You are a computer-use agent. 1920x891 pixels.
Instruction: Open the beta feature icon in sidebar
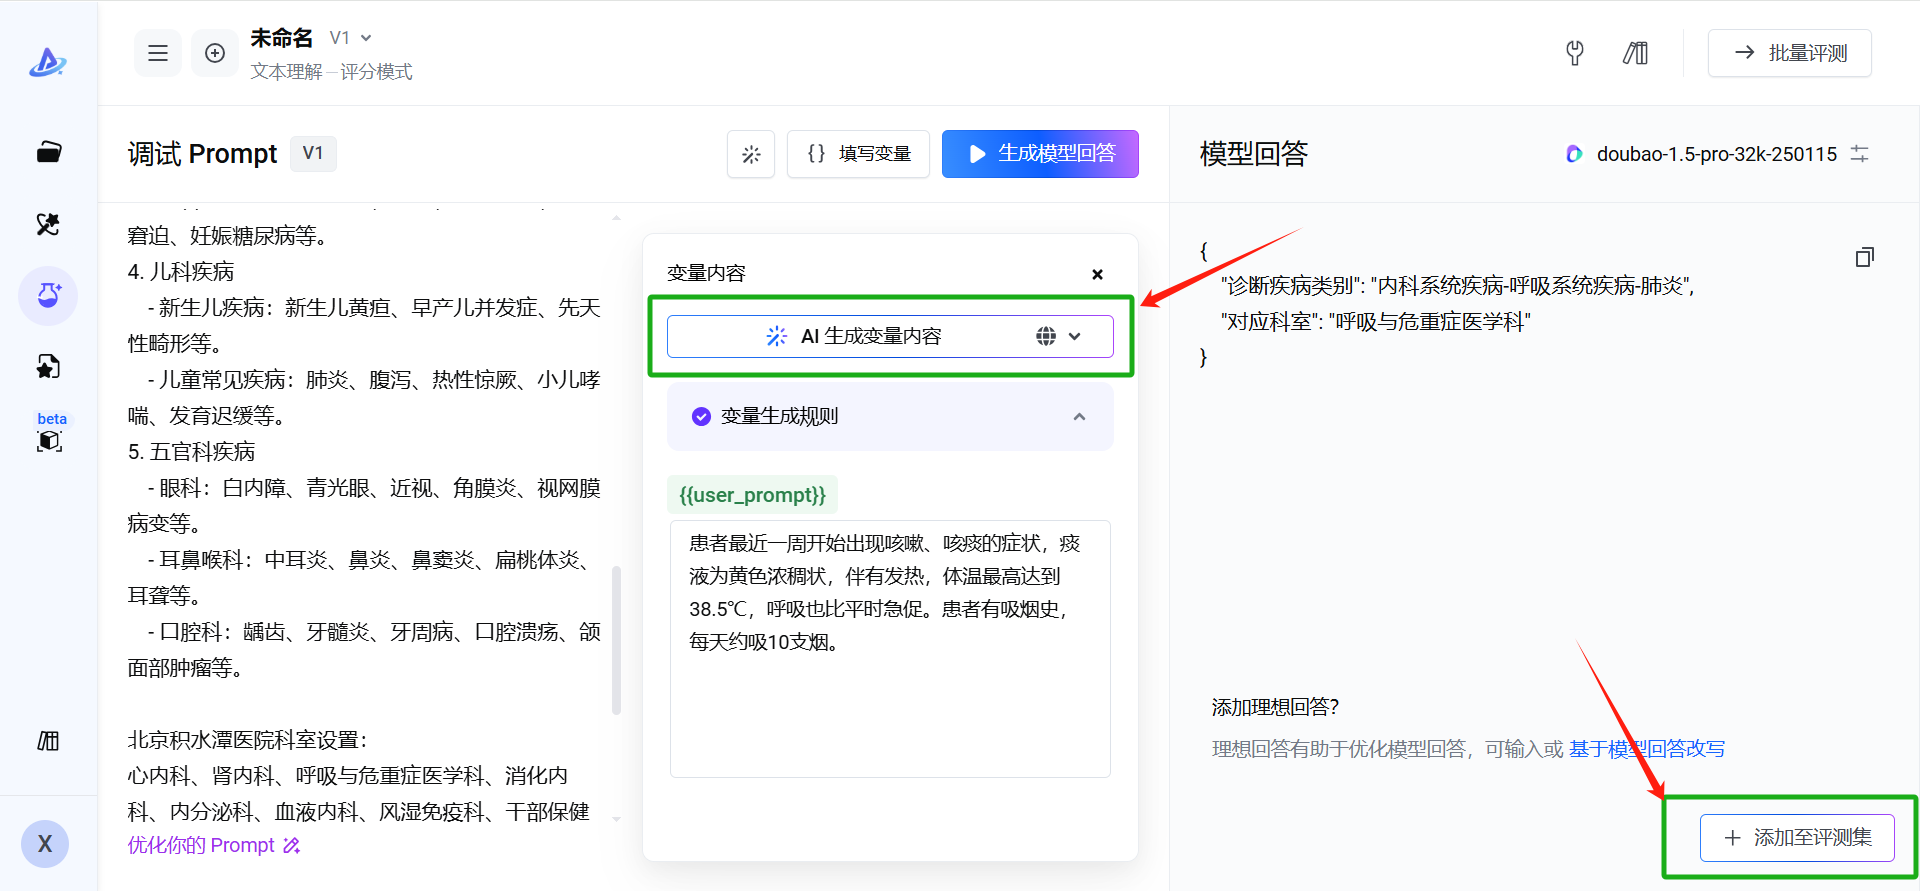[50, 440]
